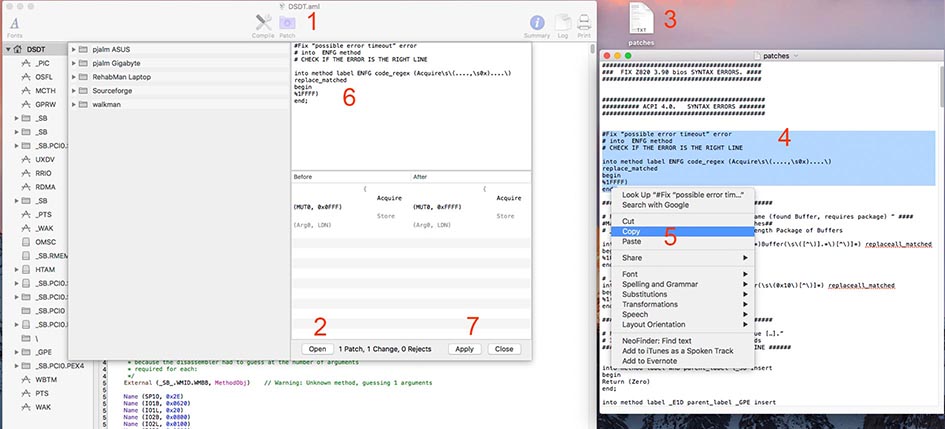Image resolution: width=945 pixels, height=429 pixels.
Task: Open the Log toolbar icon
Action: click(563, 26)
